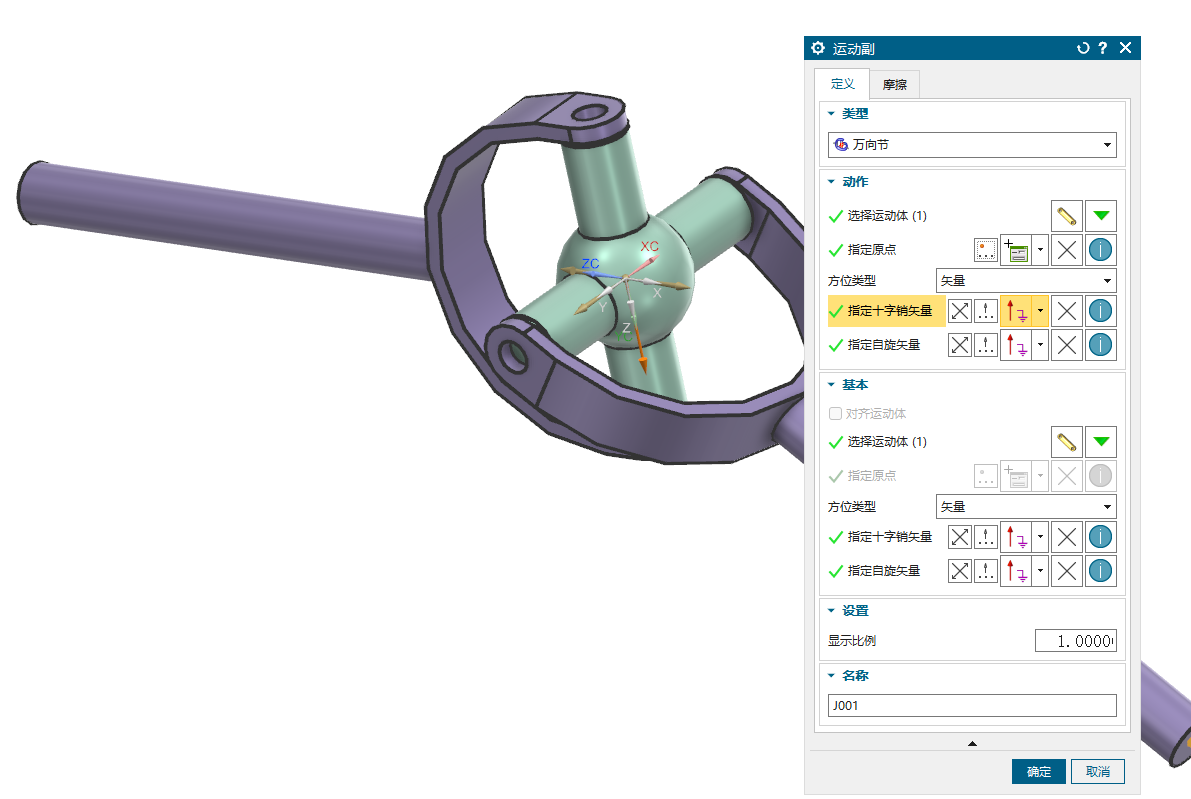This screenshot has height=799, width=1191.
Task: Reset the 运动副 dialog using title bar icon
Action: [1083, 48]
